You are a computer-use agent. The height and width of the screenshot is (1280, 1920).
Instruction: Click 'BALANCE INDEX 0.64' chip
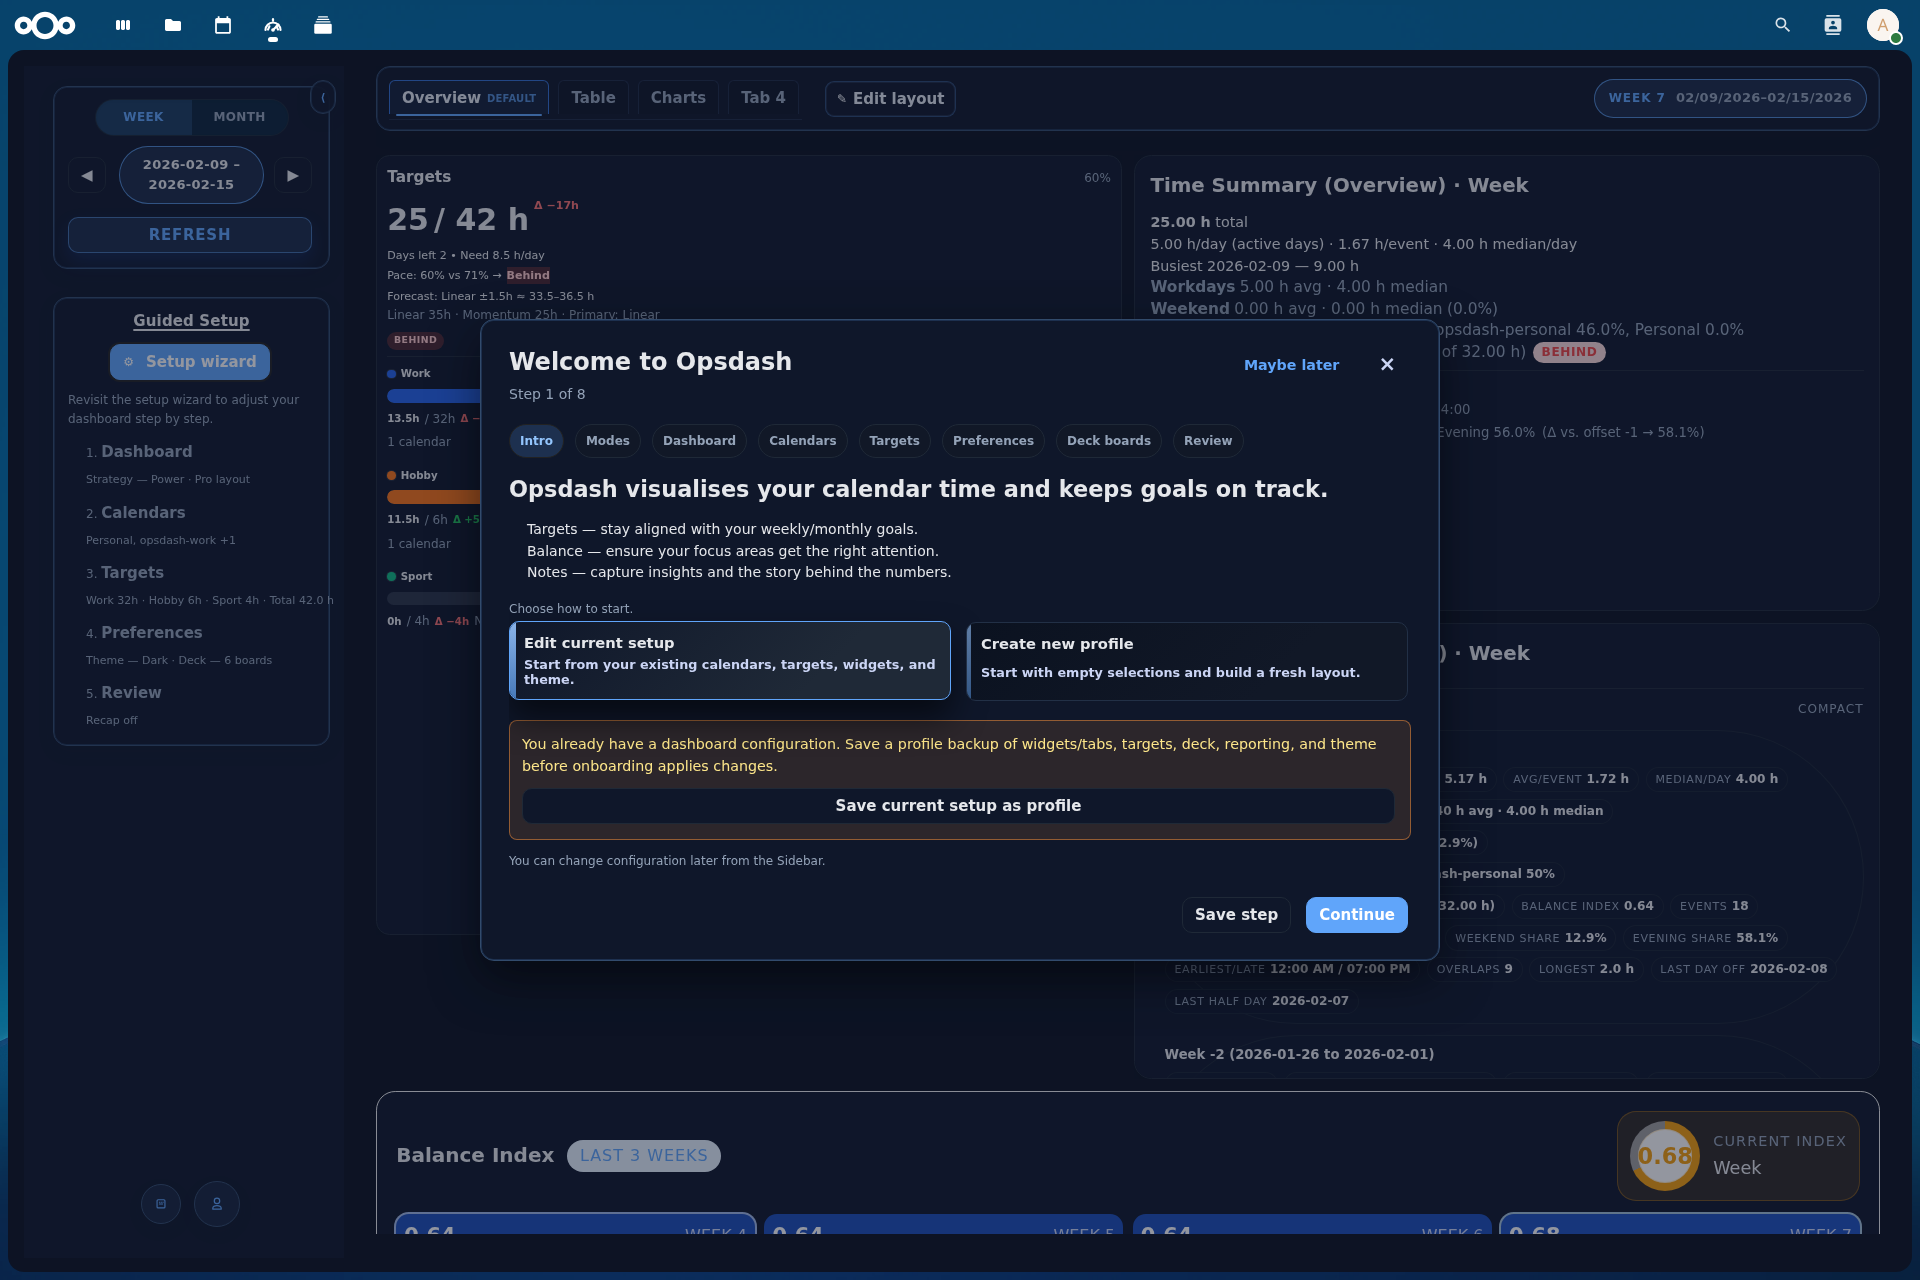point(1587,906)
